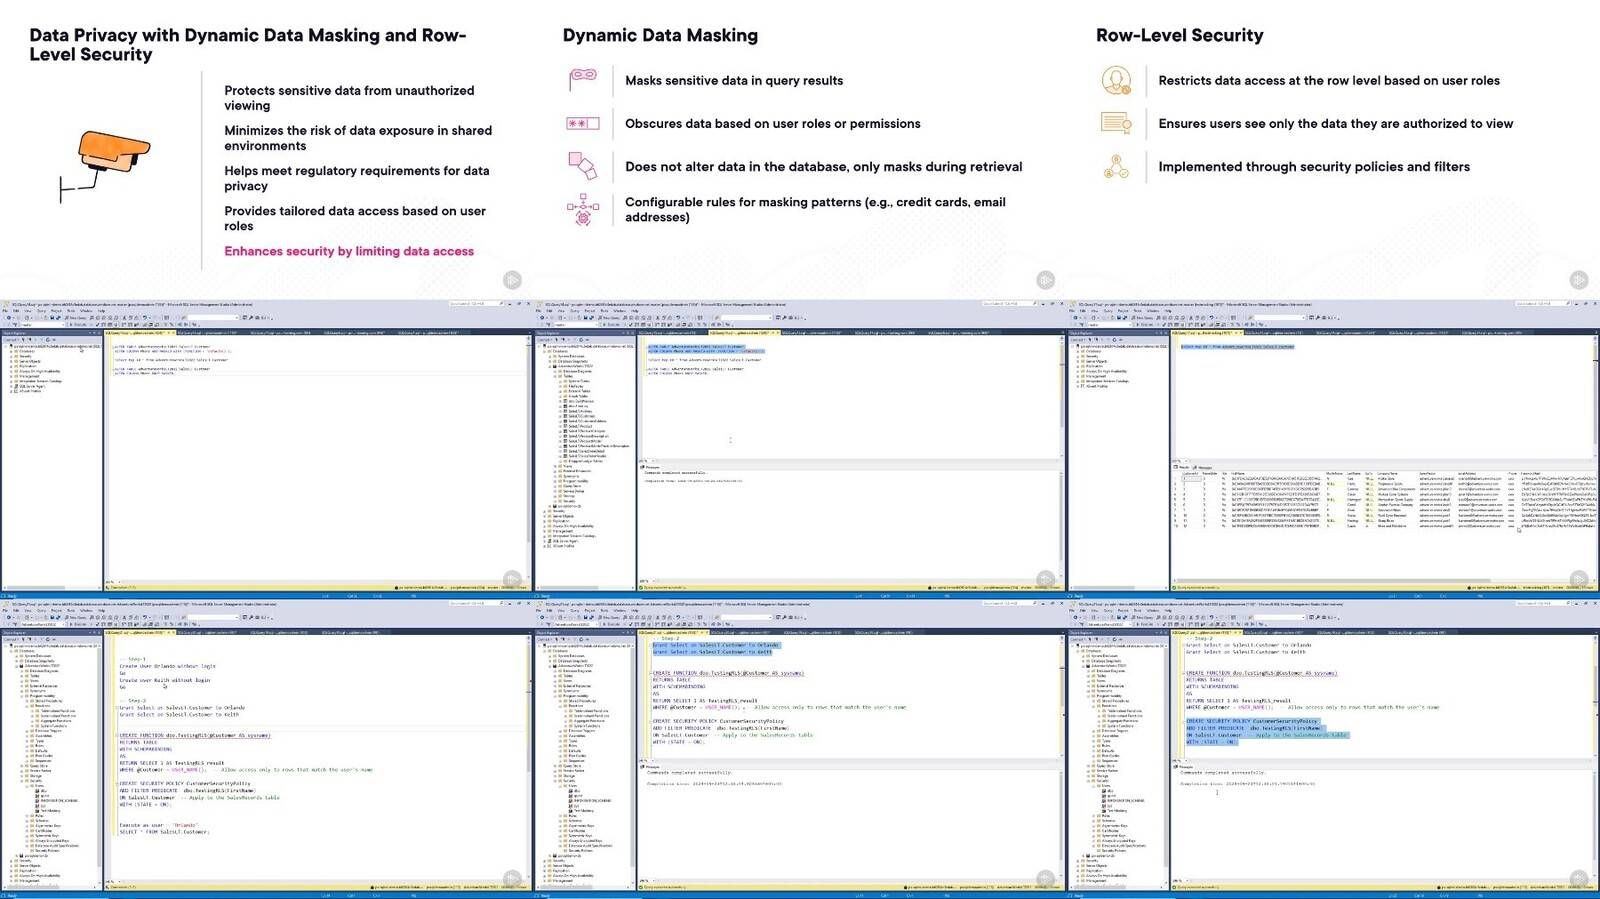Open the SSMS thumbnail with CREATE SECURITY POLICY highlighted

tap(1333, 748)
